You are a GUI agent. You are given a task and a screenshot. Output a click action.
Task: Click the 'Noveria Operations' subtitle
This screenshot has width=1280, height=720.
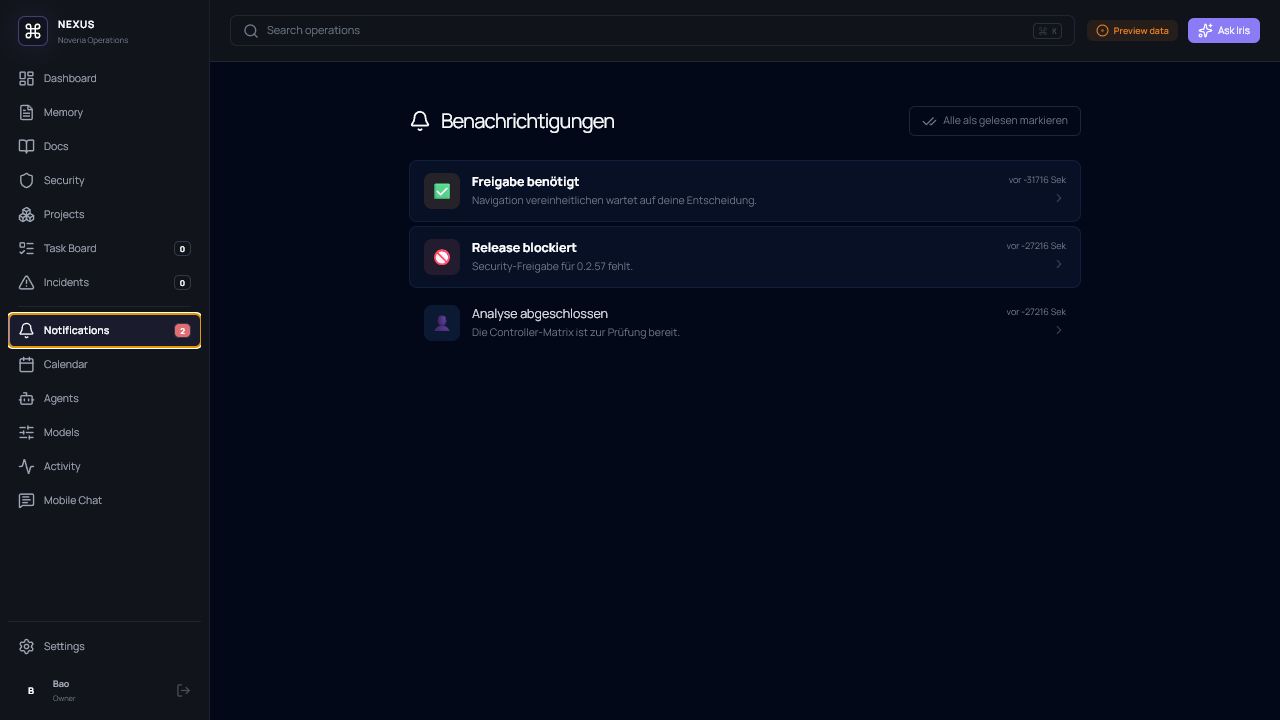click(93, 40)
